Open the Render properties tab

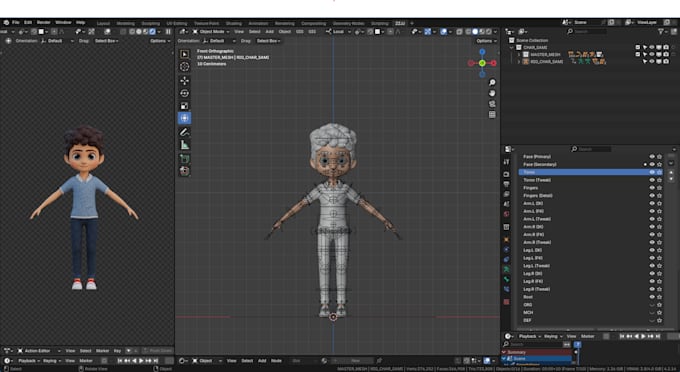506,174
